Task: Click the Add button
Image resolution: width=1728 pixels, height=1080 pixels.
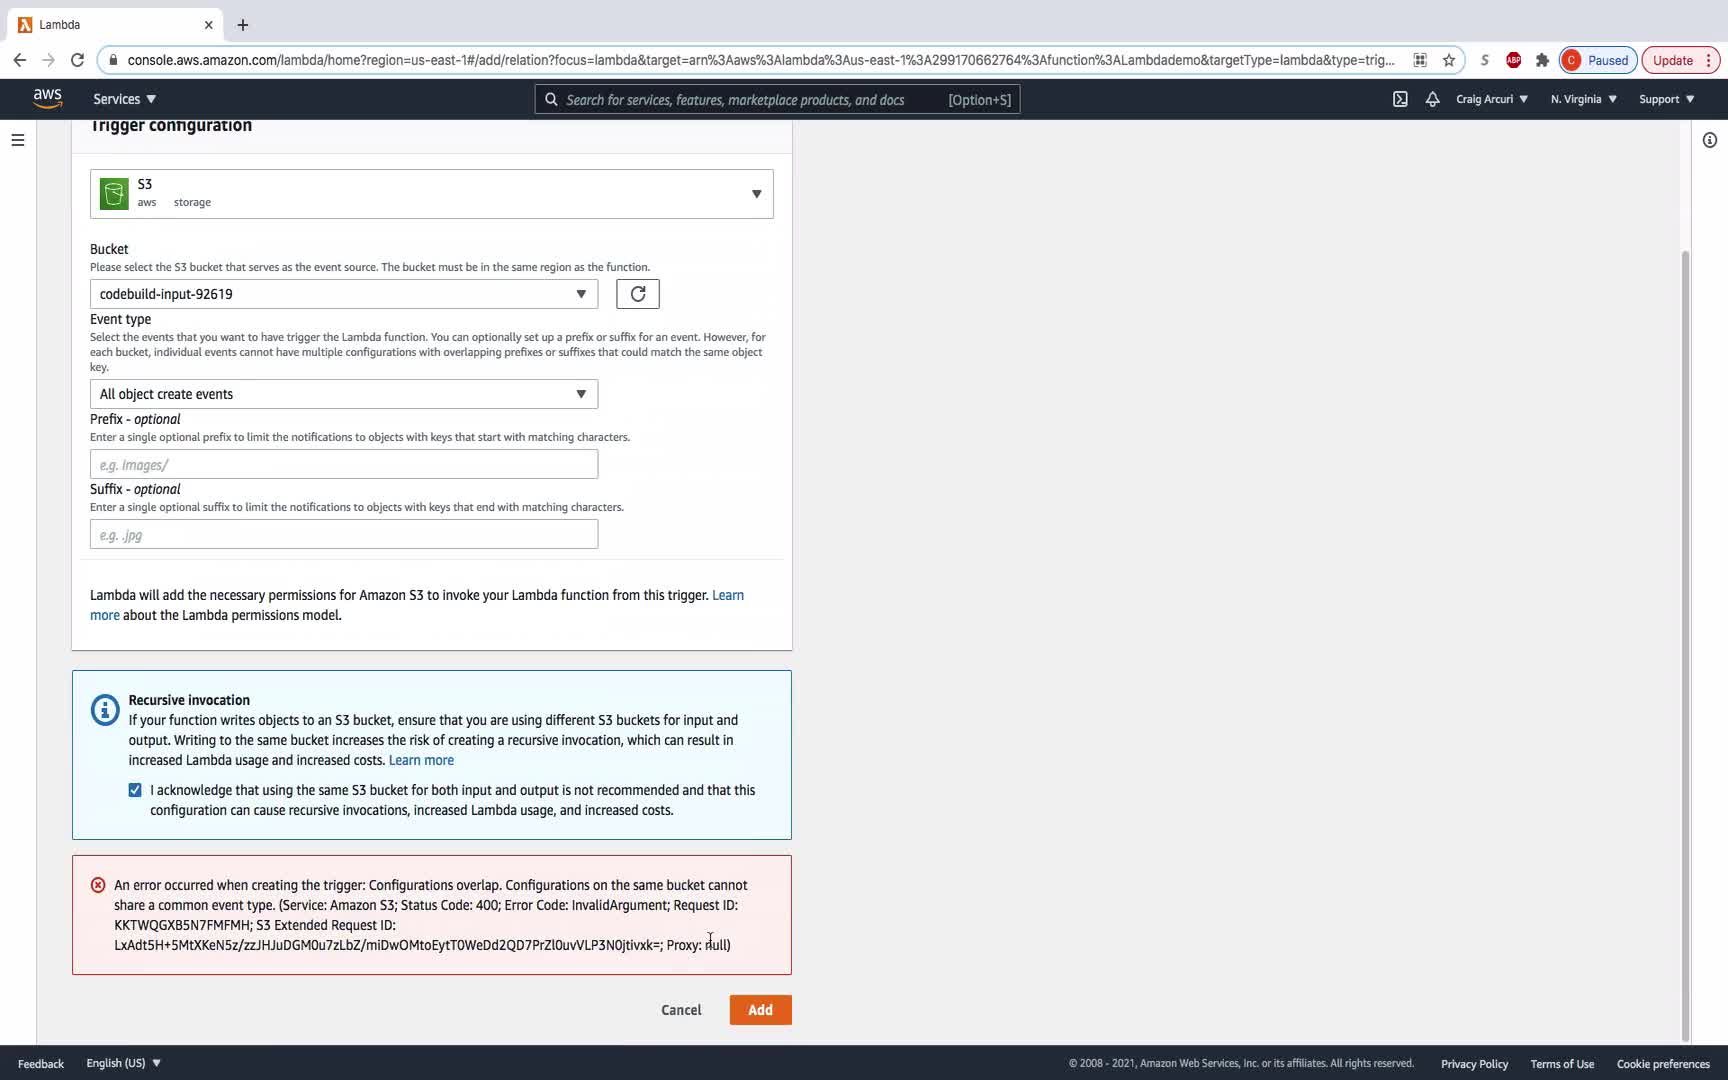Action: click(761, 1010)
